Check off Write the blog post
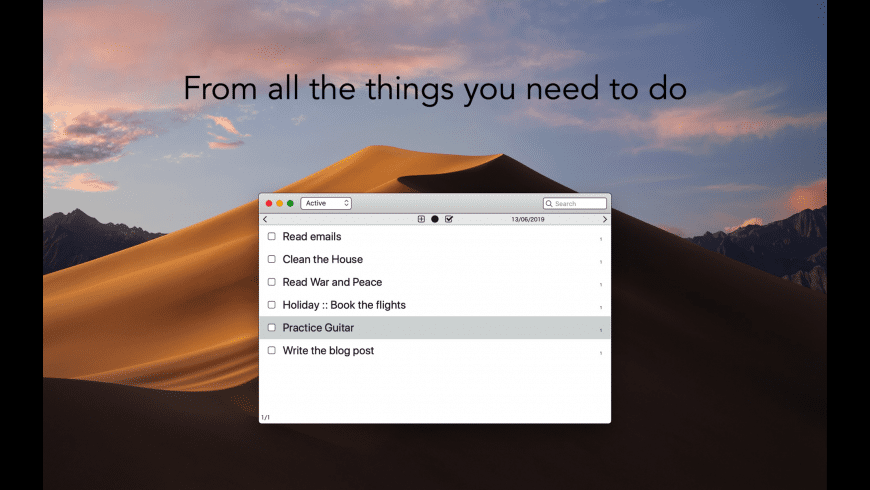Viewport: 870px width, 490px height. (271, 350)
